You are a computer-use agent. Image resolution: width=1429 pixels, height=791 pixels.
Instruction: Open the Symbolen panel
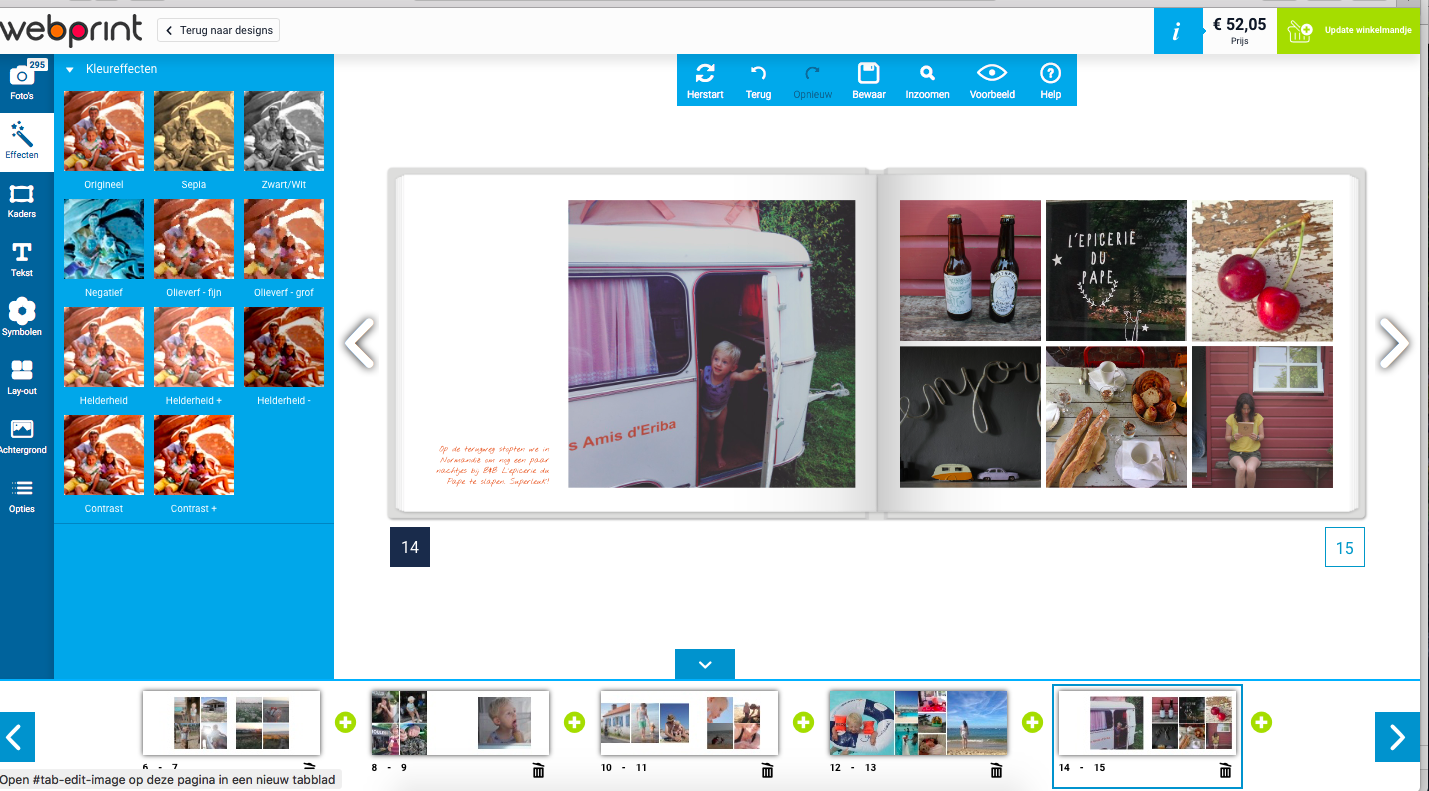22,318
